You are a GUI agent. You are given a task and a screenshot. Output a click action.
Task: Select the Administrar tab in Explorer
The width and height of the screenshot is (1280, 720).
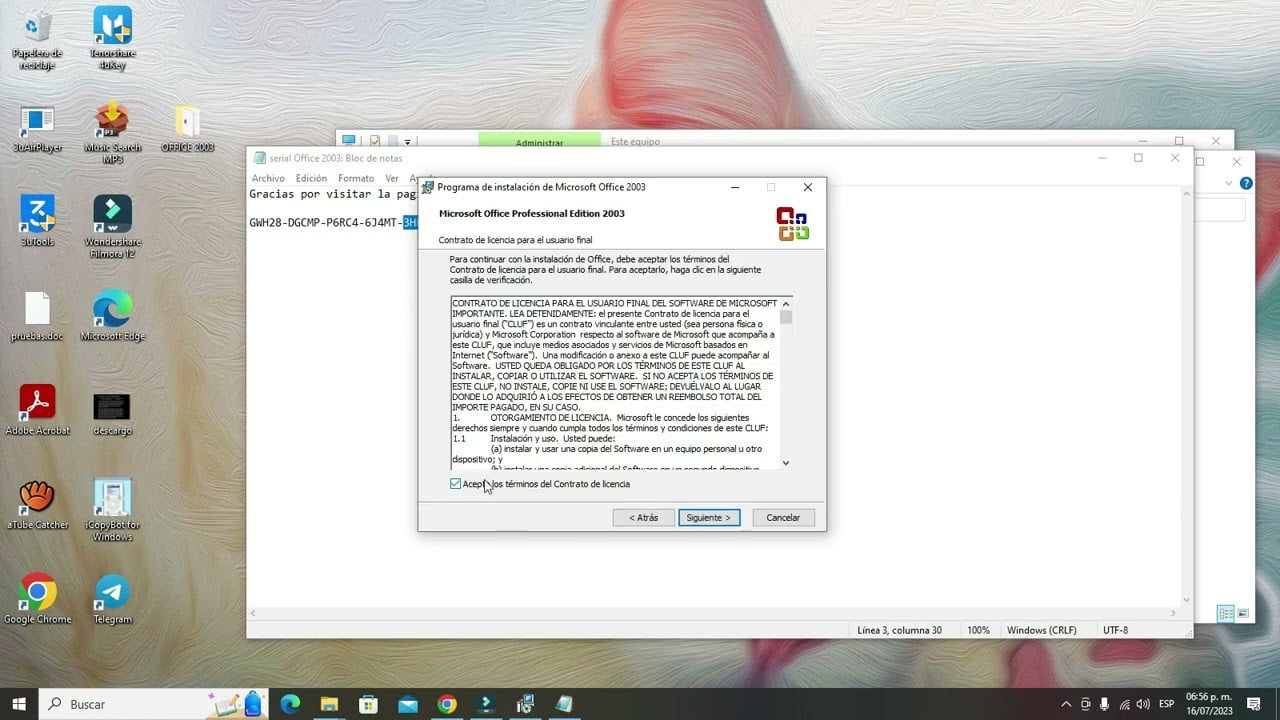click(539, 142)
